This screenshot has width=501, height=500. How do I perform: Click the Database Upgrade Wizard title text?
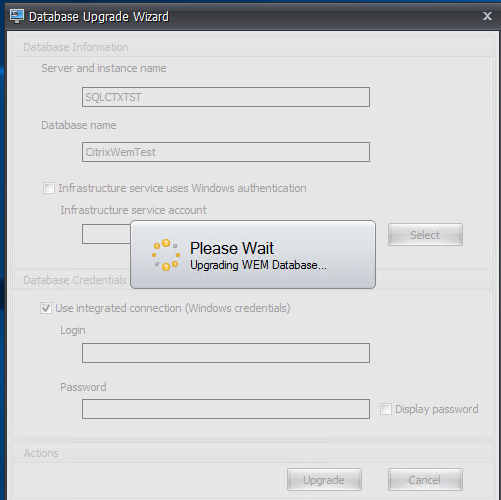tap(99, 17)
